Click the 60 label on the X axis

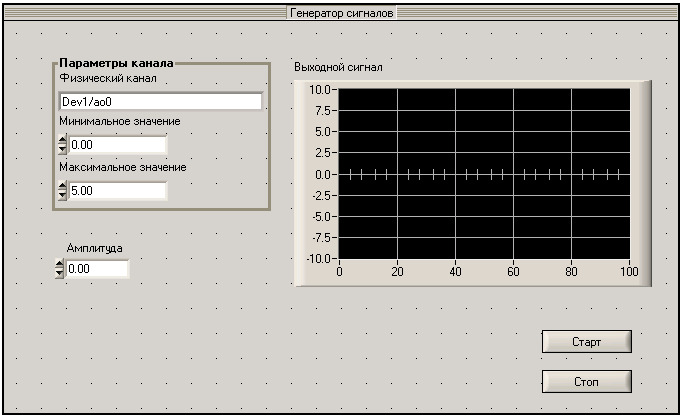tap(513, 272)
